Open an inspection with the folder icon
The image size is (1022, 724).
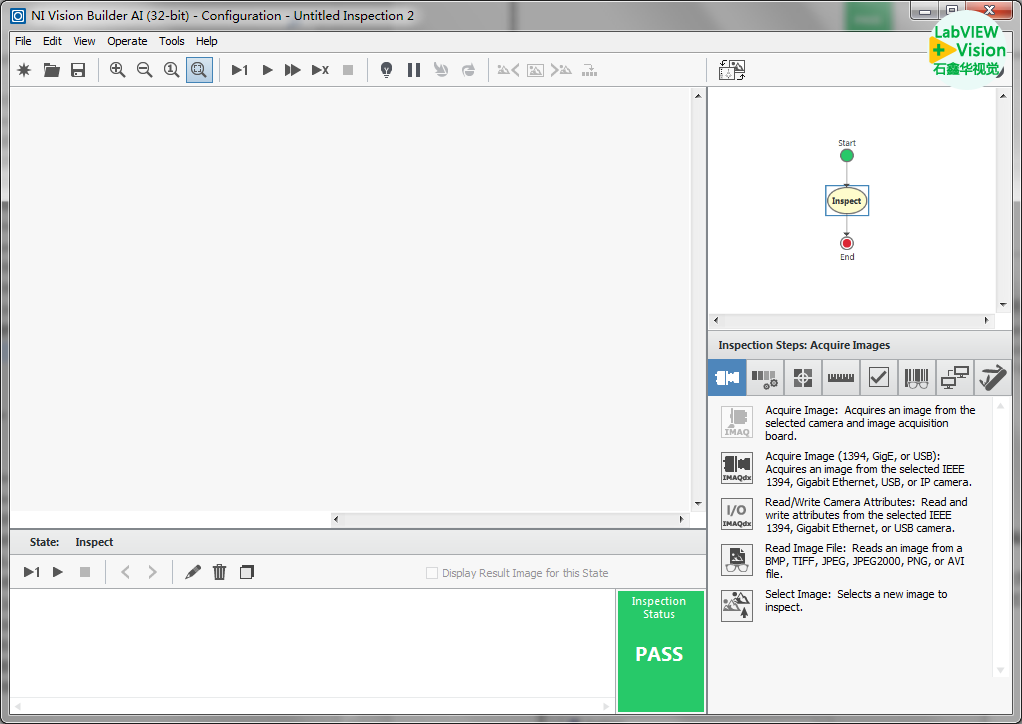click(51, 70)
